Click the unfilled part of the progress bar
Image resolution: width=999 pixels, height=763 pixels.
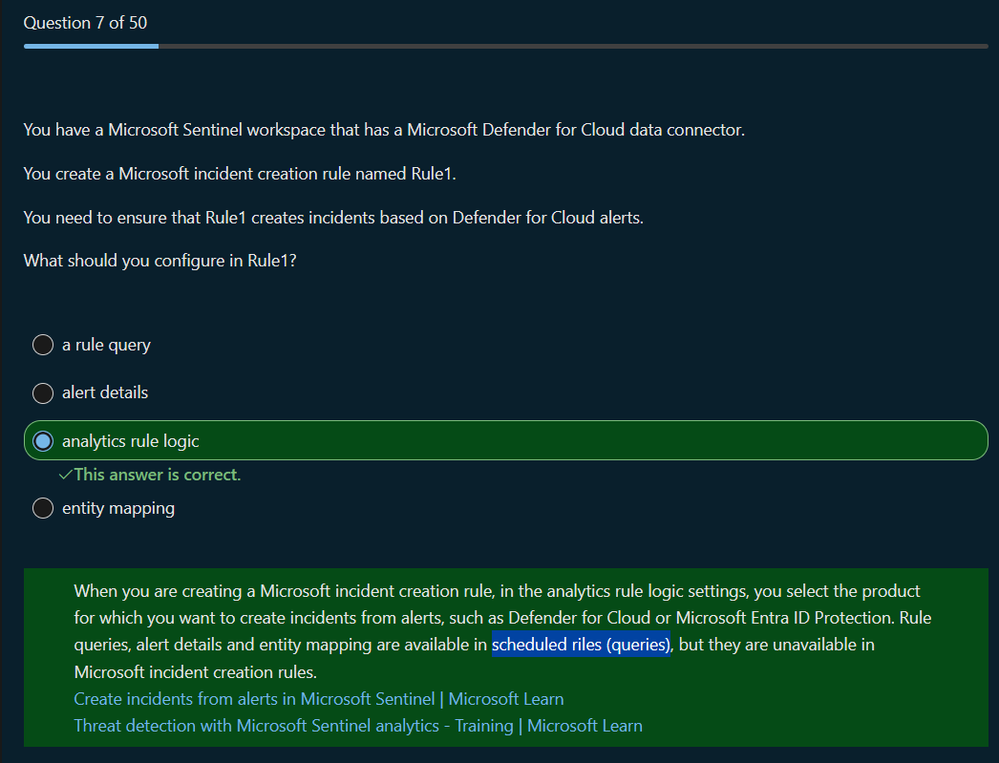570,46
